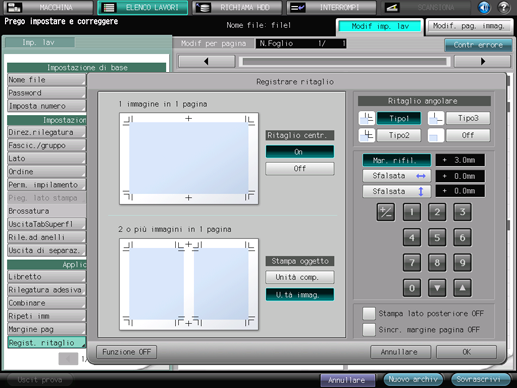Set corner crop to Off
Screen dimensions: 517x388
(468, 135)
